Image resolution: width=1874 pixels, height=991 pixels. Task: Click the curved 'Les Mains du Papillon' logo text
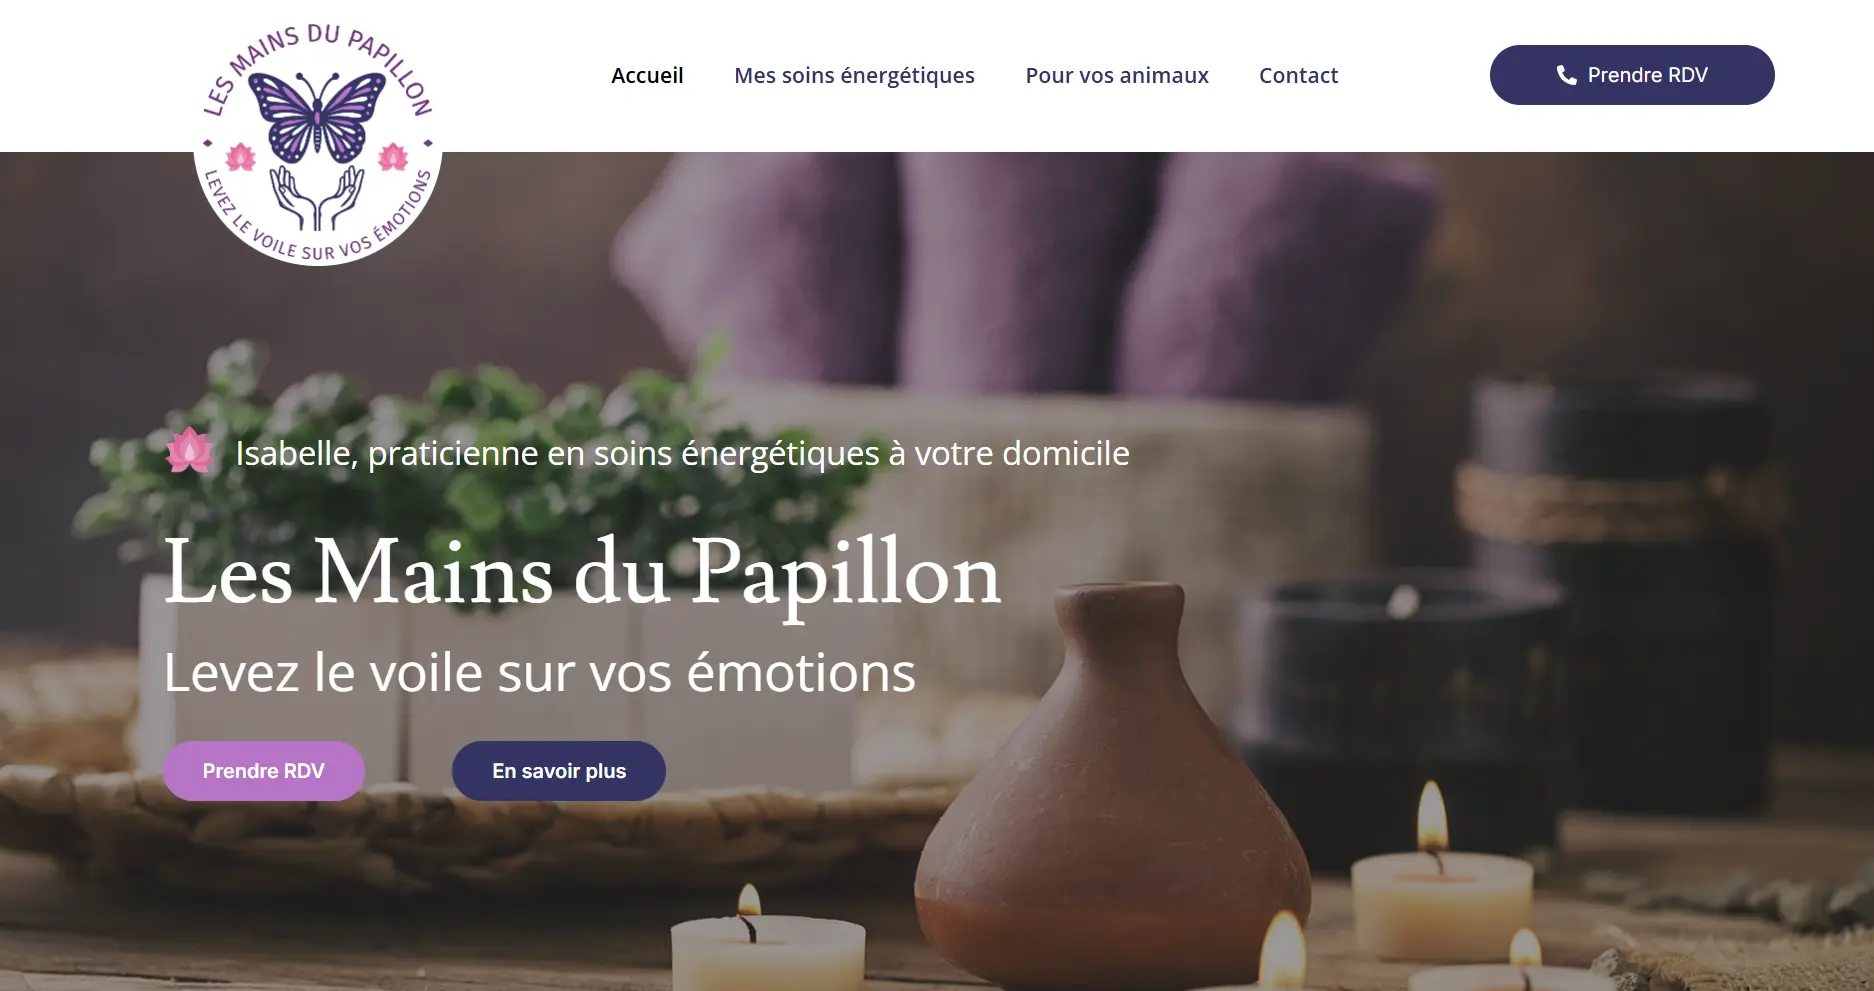pos(317,65)
